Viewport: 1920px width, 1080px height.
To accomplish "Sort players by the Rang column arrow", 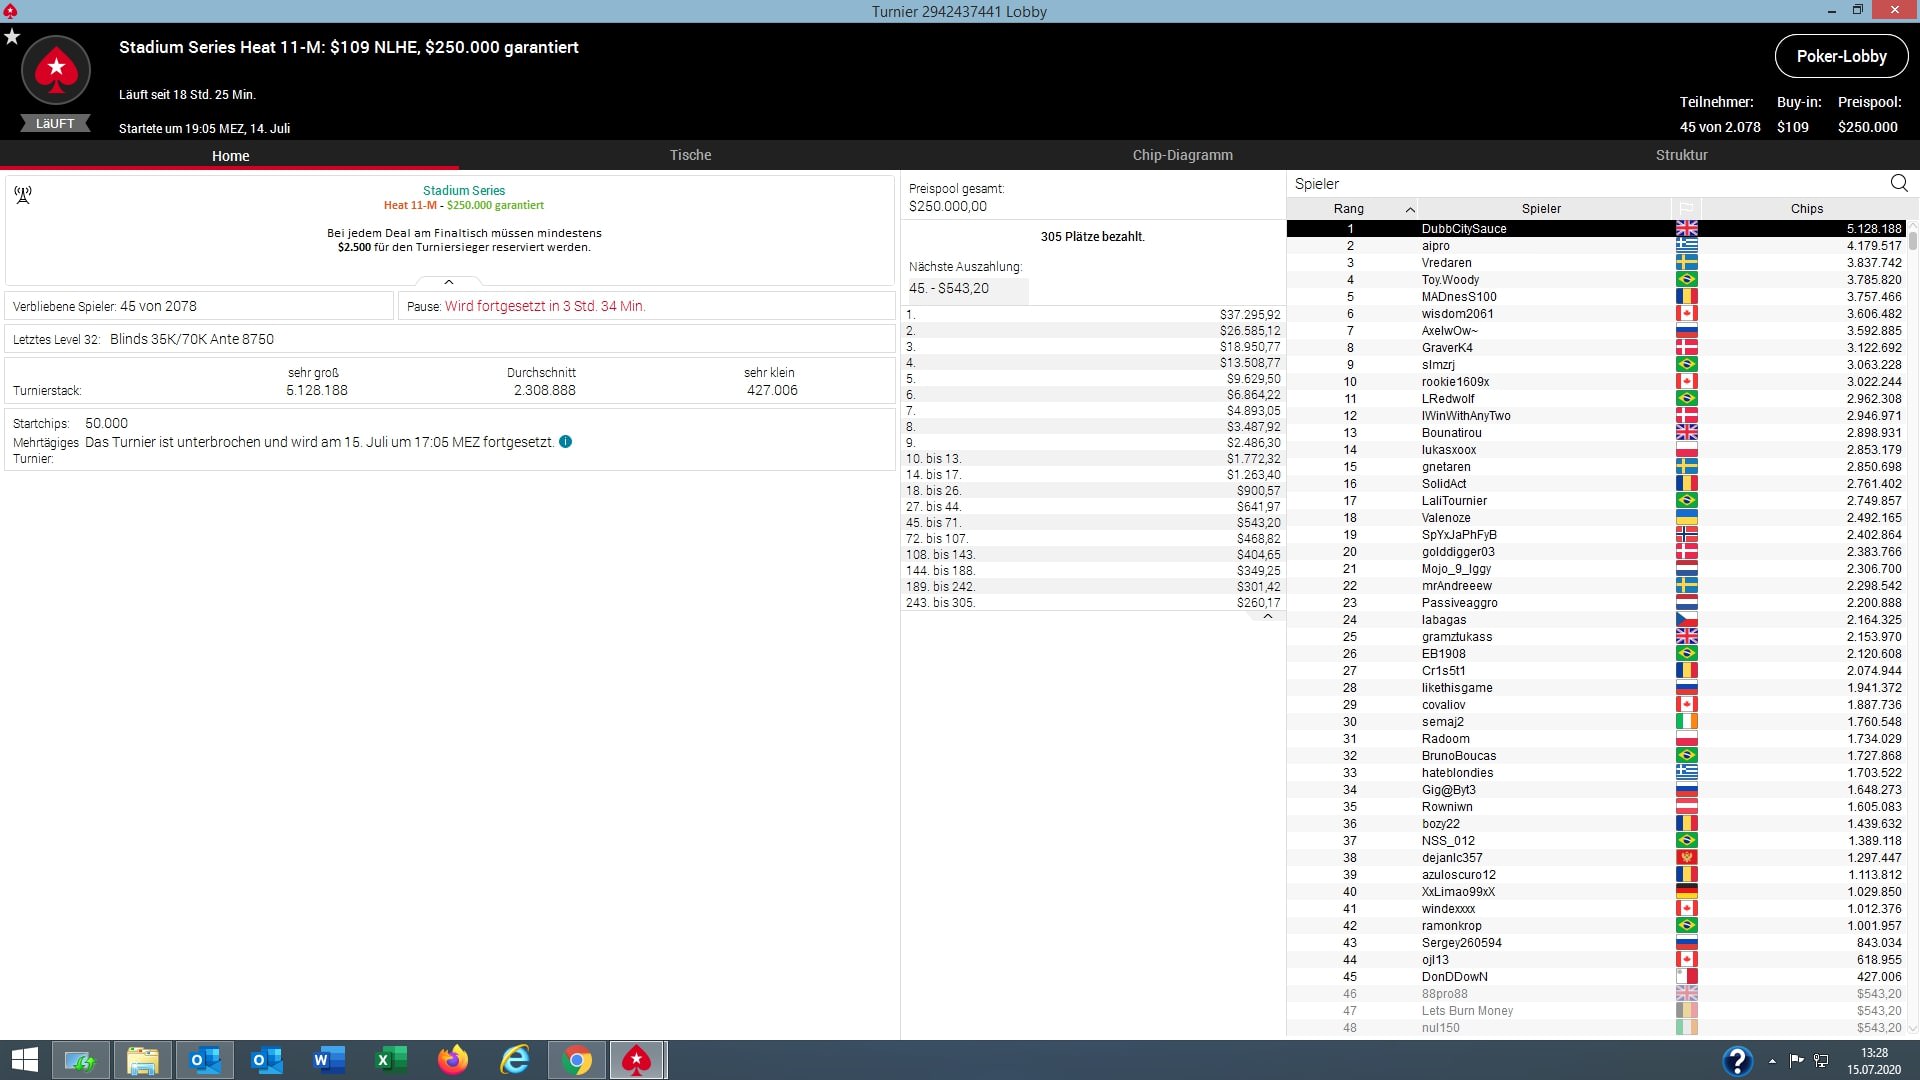I will (1409, 209).
